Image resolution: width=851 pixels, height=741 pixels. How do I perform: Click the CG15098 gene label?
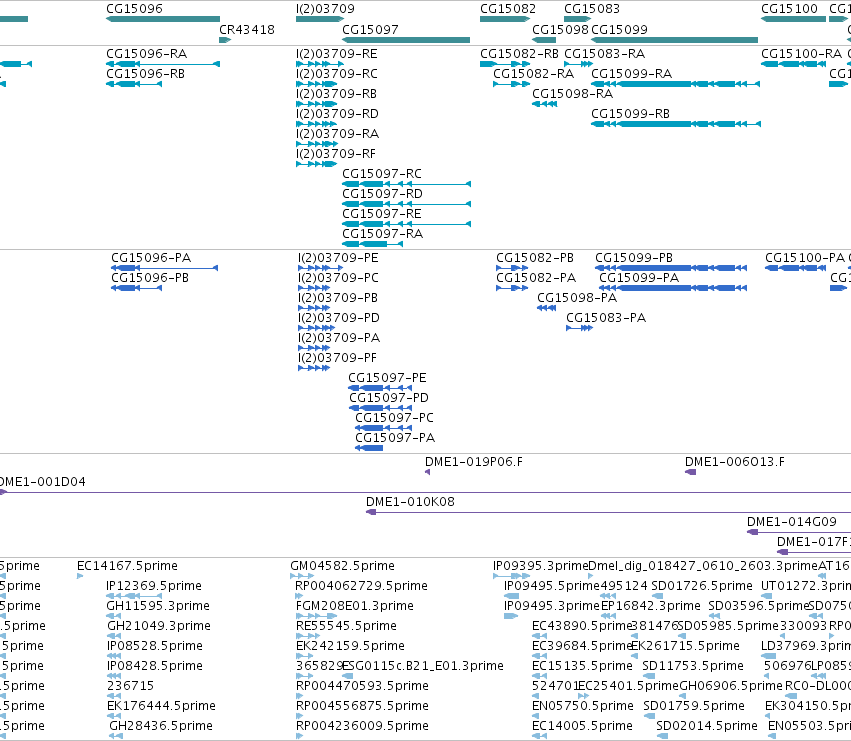(560, 30)
